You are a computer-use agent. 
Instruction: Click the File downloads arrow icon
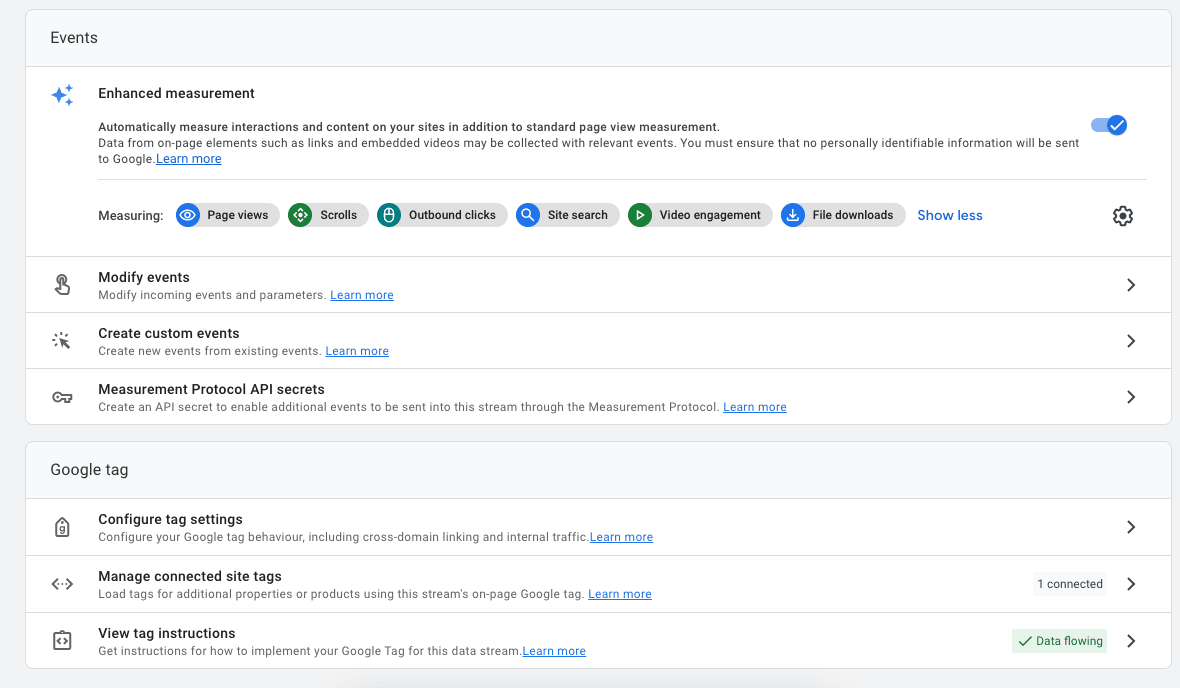pos(792,215)
